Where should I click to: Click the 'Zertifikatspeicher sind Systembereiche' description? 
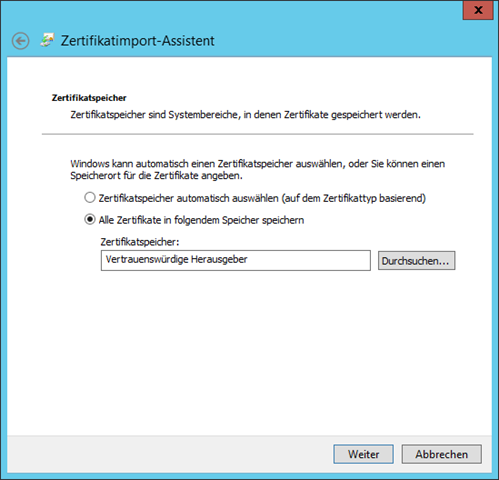coord(245,115)
